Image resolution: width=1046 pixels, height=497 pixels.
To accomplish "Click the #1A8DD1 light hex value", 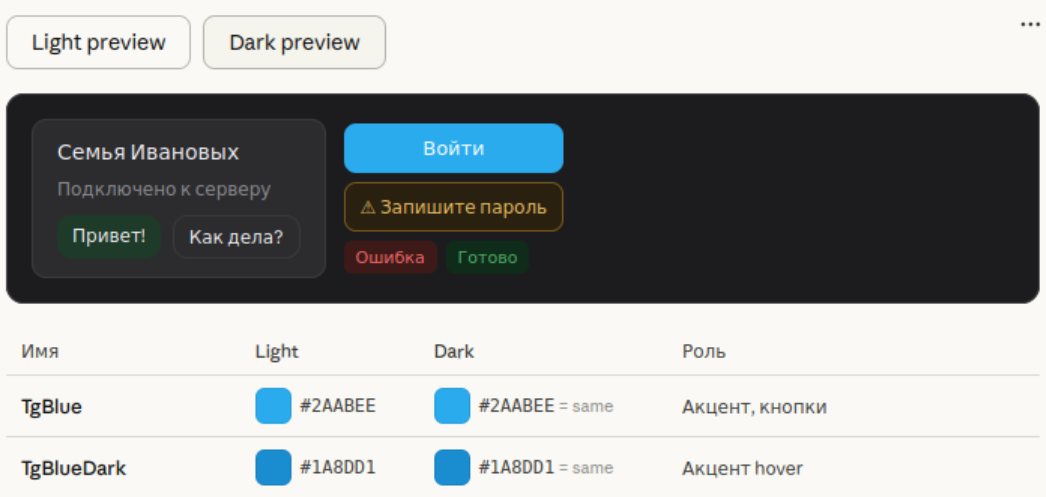I will (x=338, y=468).
